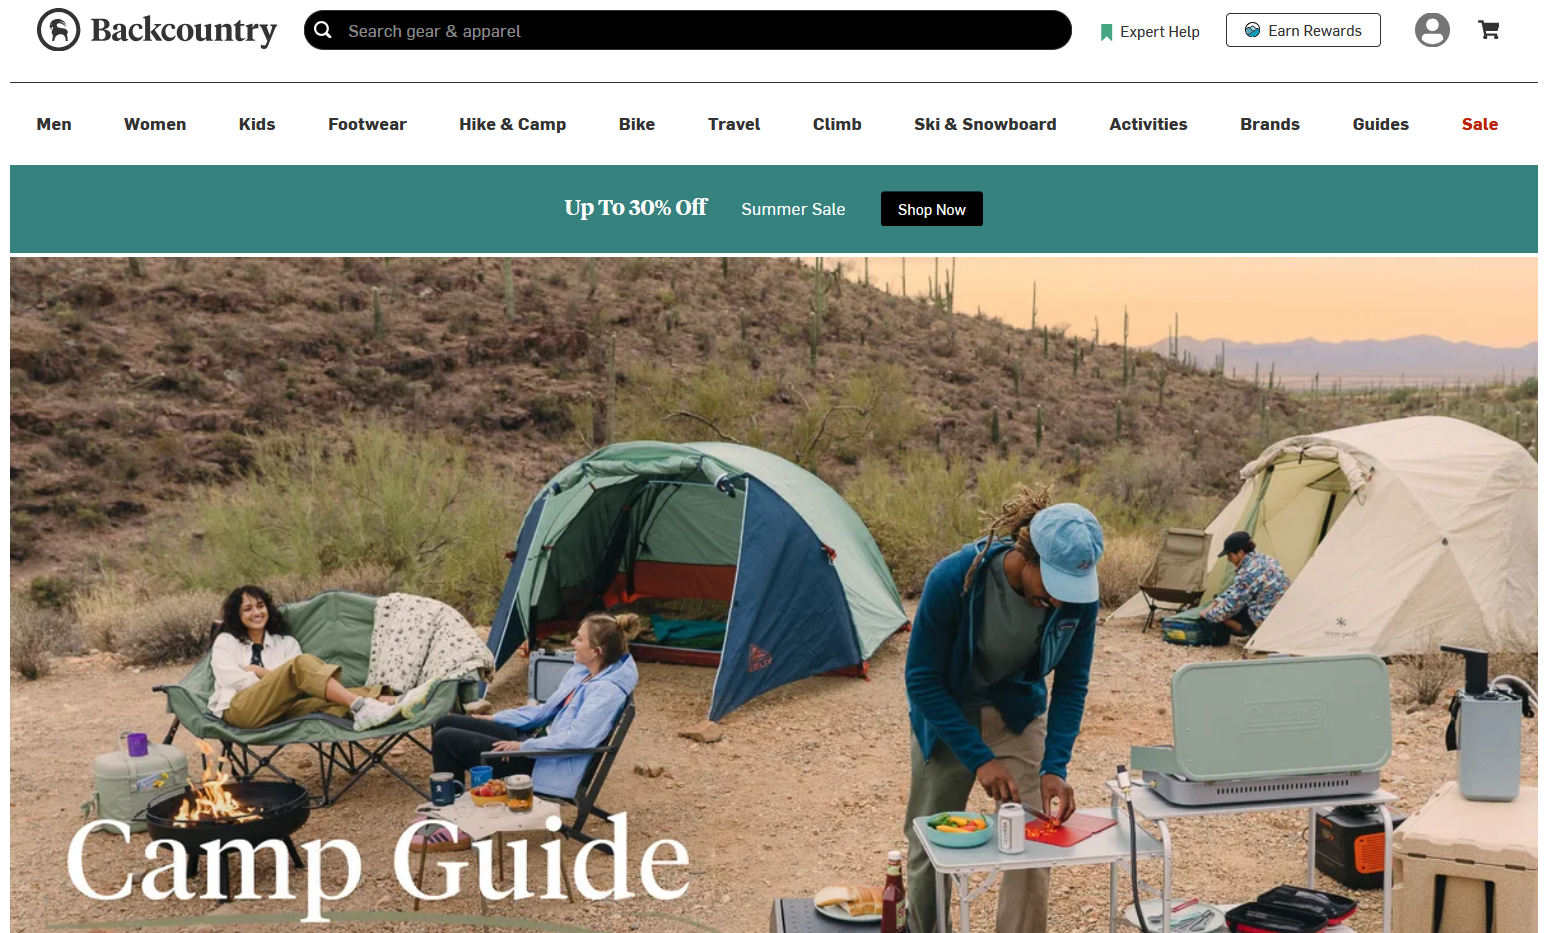1544x933 pixels.
Task: Click the Expert Help green bookmark icon
Action: coord(1106,32)
